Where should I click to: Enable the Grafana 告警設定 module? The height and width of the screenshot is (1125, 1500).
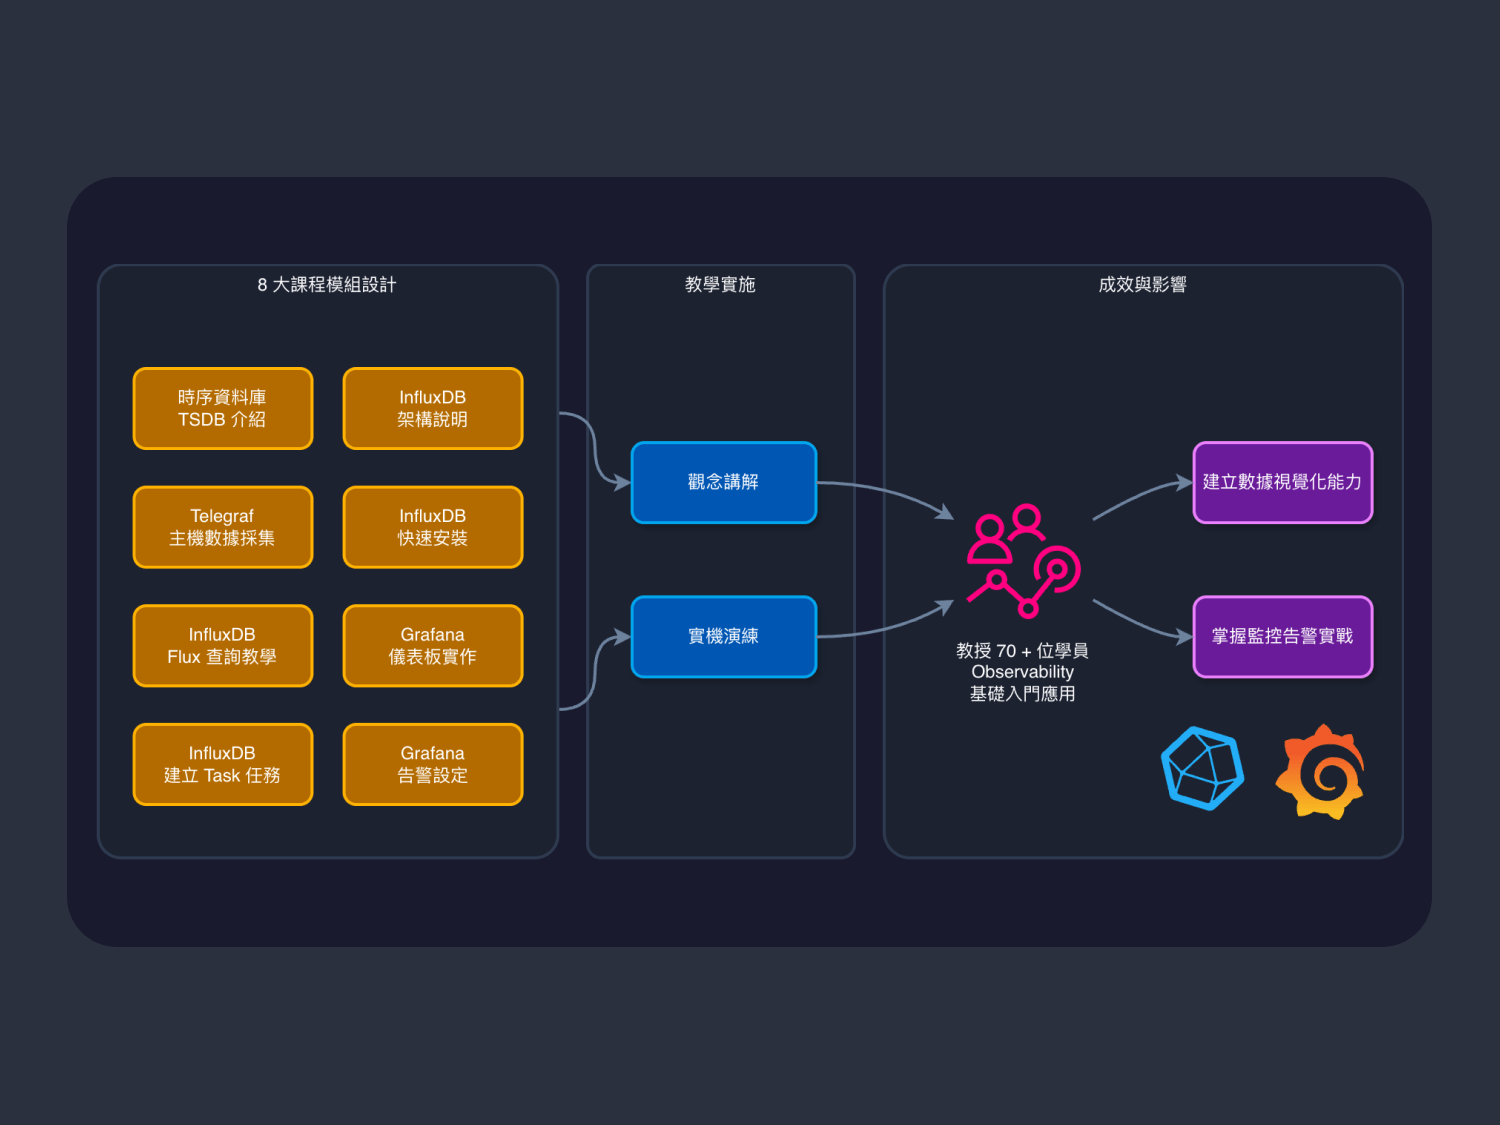point(432,763)
